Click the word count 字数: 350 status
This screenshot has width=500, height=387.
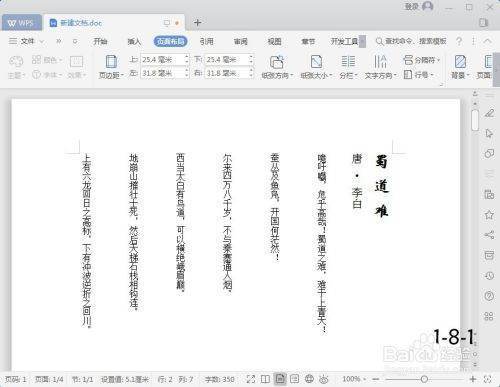tap(220, 379)
